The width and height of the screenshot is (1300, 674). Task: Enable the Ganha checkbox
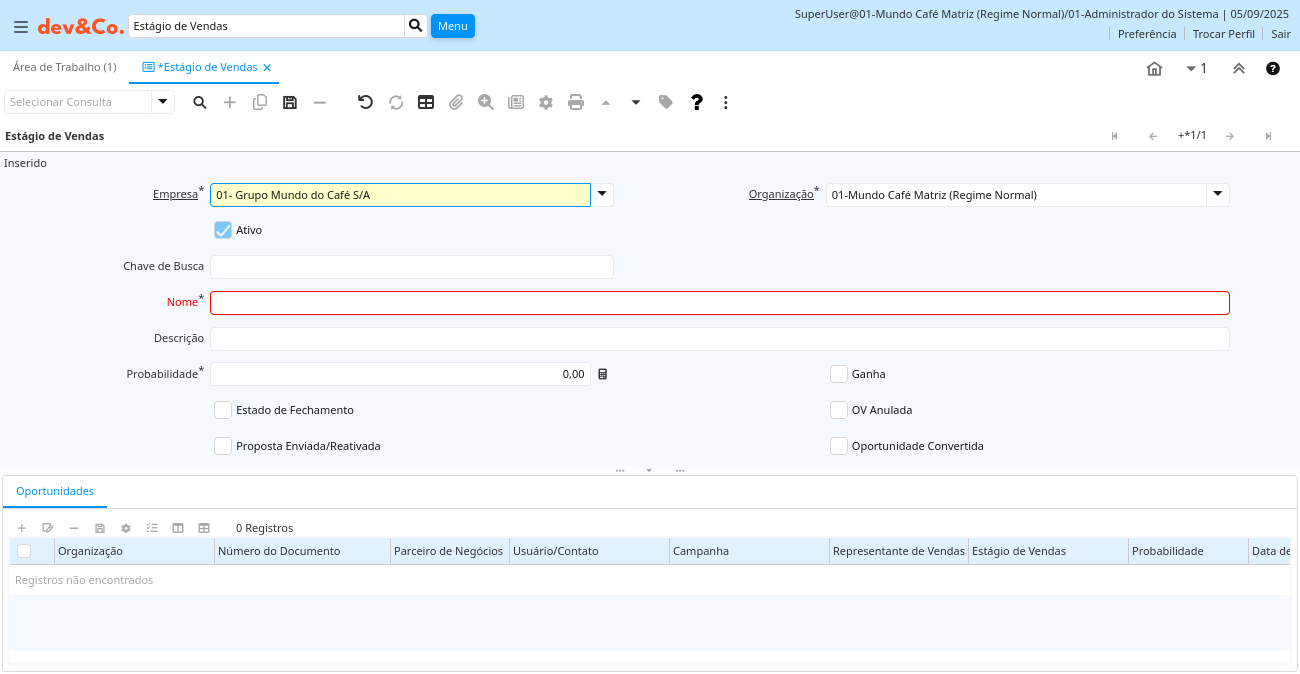tap(839, 374)
